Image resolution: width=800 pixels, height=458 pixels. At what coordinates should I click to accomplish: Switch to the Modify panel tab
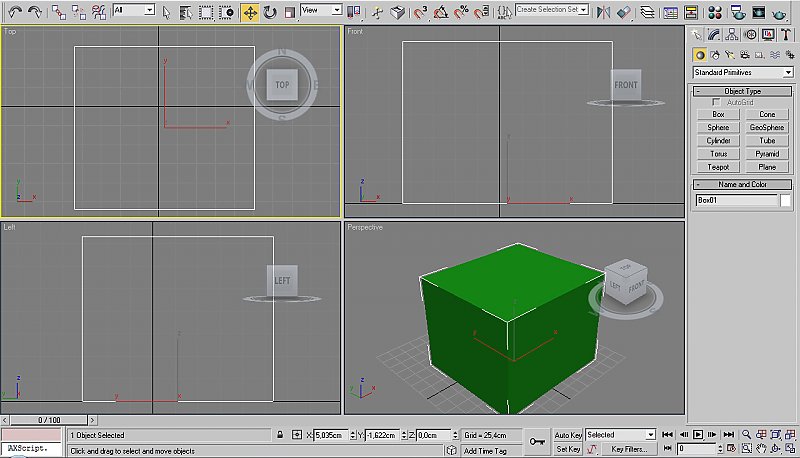pyautogui.click(x=714, y=34)
